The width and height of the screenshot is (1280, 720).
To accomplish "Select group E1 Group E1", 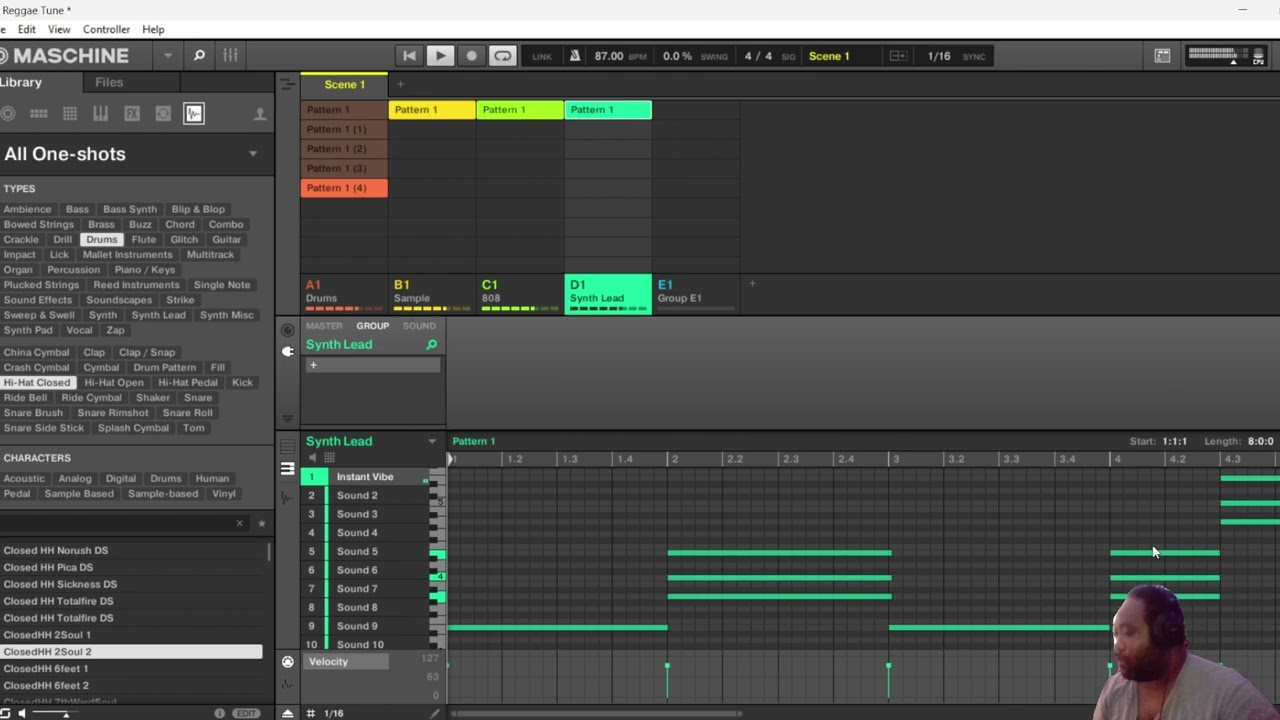I will (x=696, y=293).
